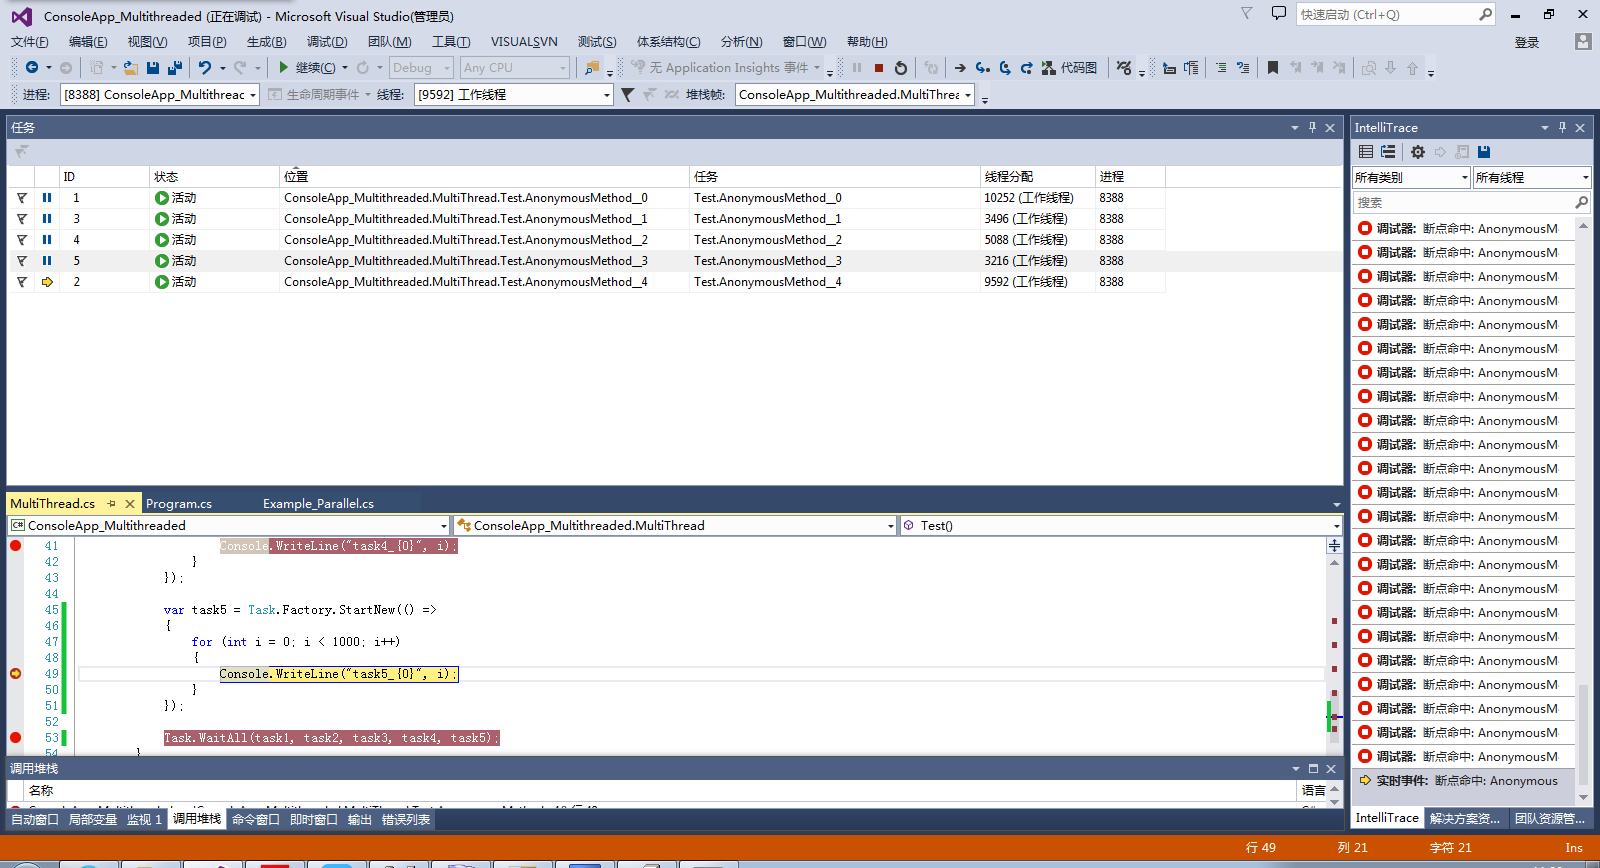Close the MultiThread.cs tab
The image size is (1600, 868).
click(130, 504)
